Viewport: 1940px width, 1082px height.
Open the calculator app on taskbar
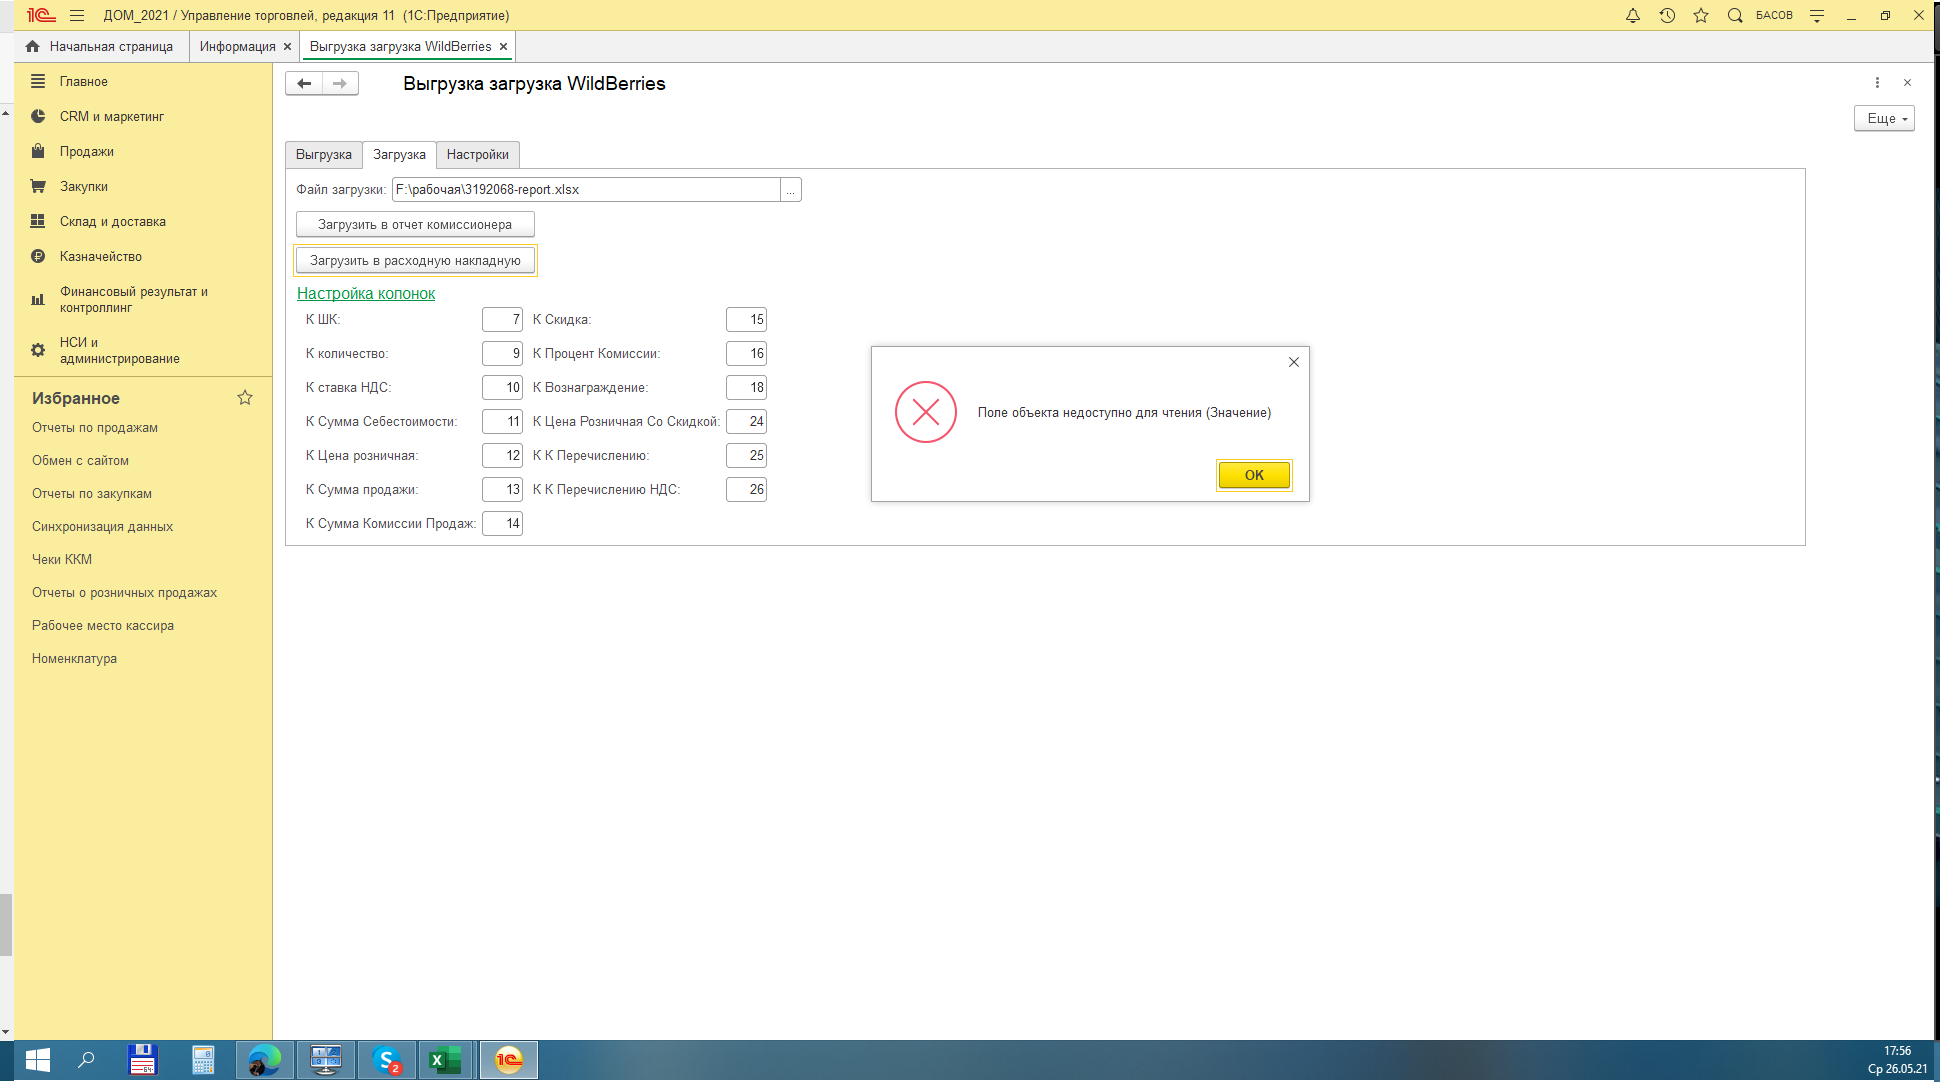click(x=203, y=1060)
